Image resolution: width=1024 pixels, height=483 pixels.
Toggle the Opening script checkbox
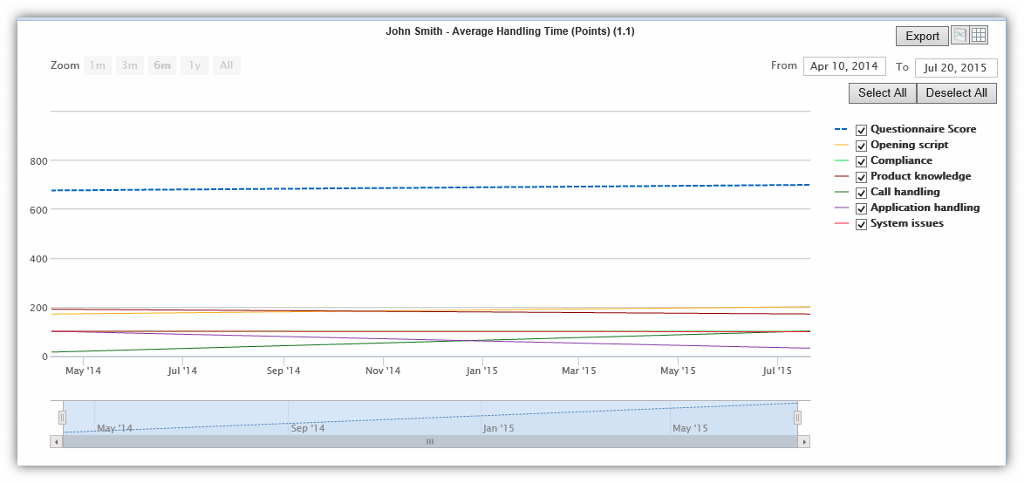(x=861, y=146)
